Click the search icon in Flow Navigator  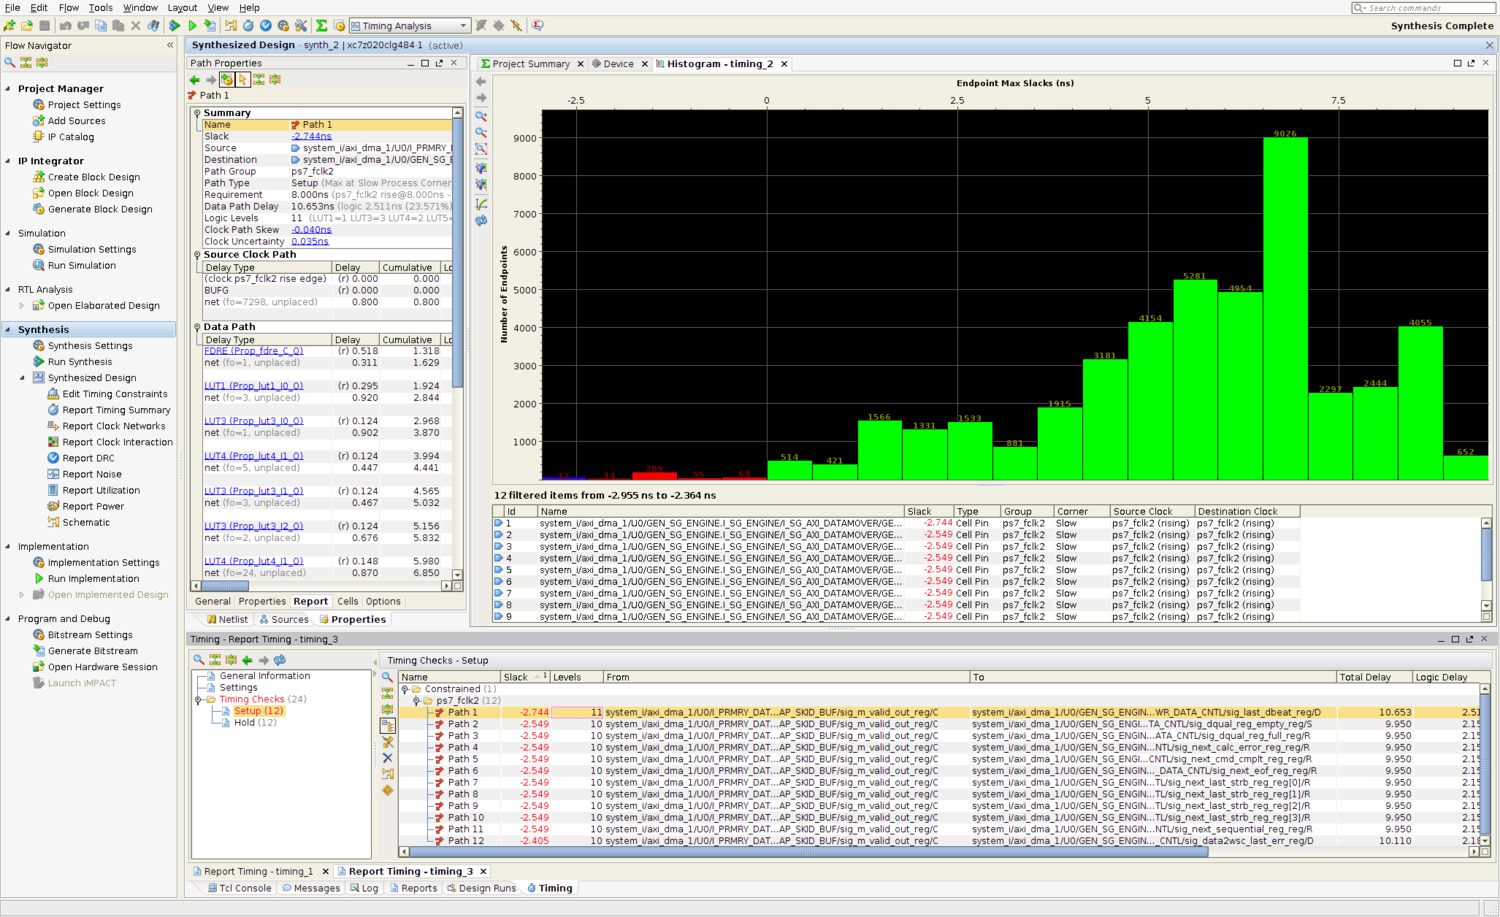tap(10, 62)
